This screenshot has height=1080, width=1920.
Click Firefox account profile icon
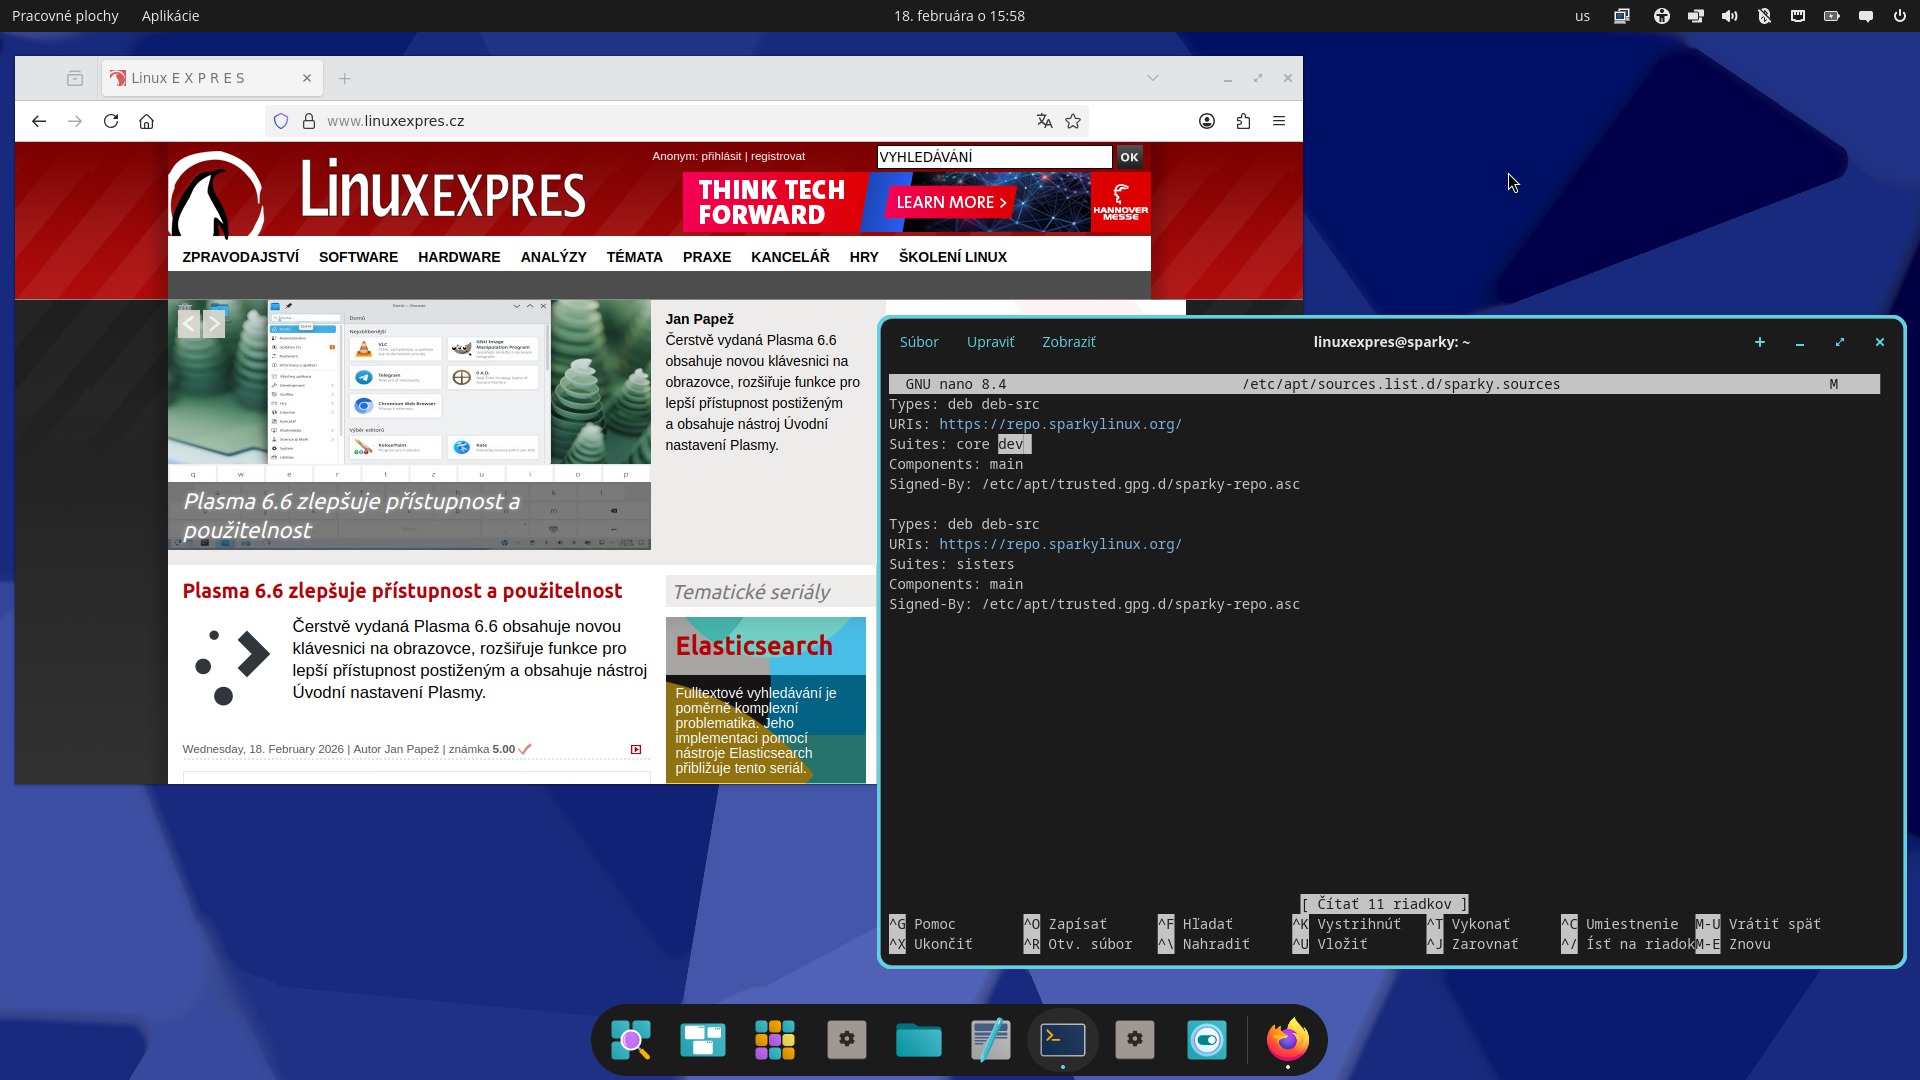coord(1207,121)
